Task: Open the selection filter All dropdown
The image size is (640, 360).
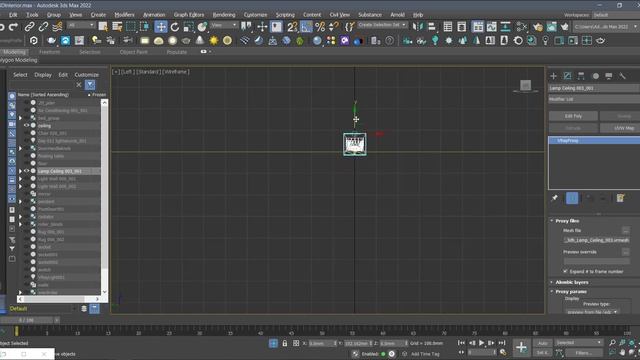Action: pyautogui.click(x=81, y=25)
